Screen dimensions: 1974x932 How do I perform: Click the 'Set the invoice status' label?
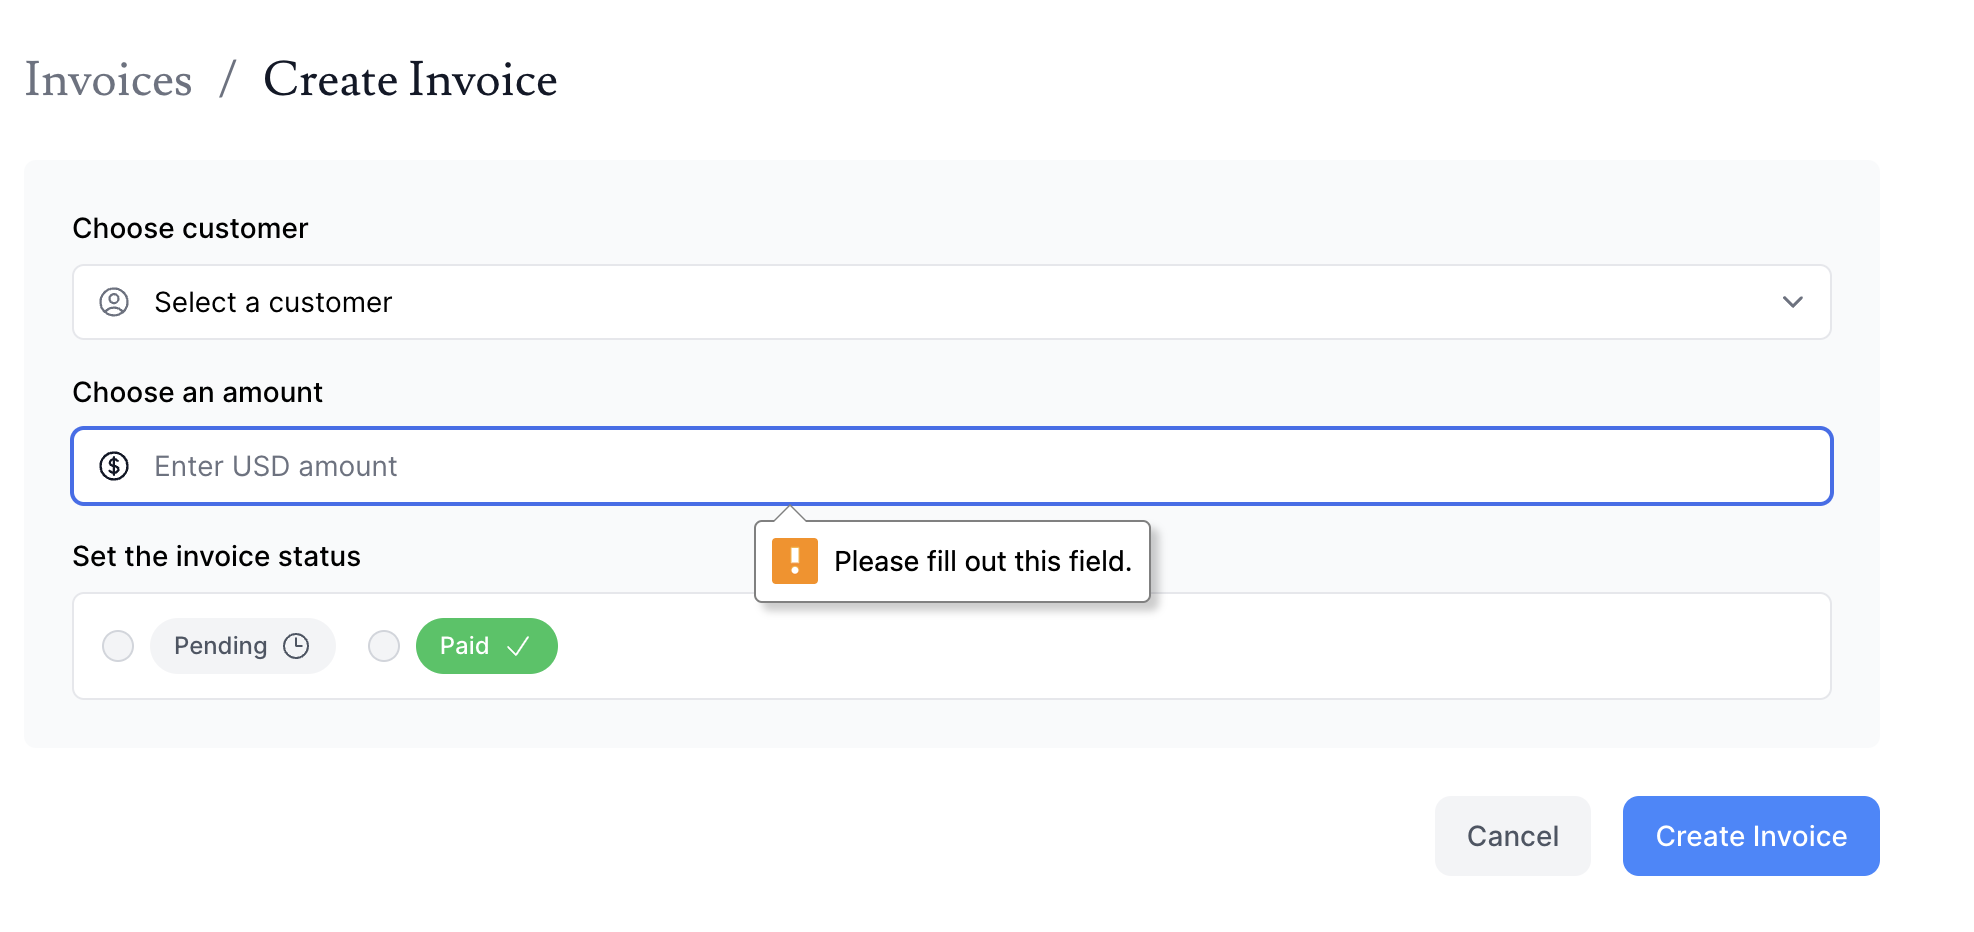point(216,557)
